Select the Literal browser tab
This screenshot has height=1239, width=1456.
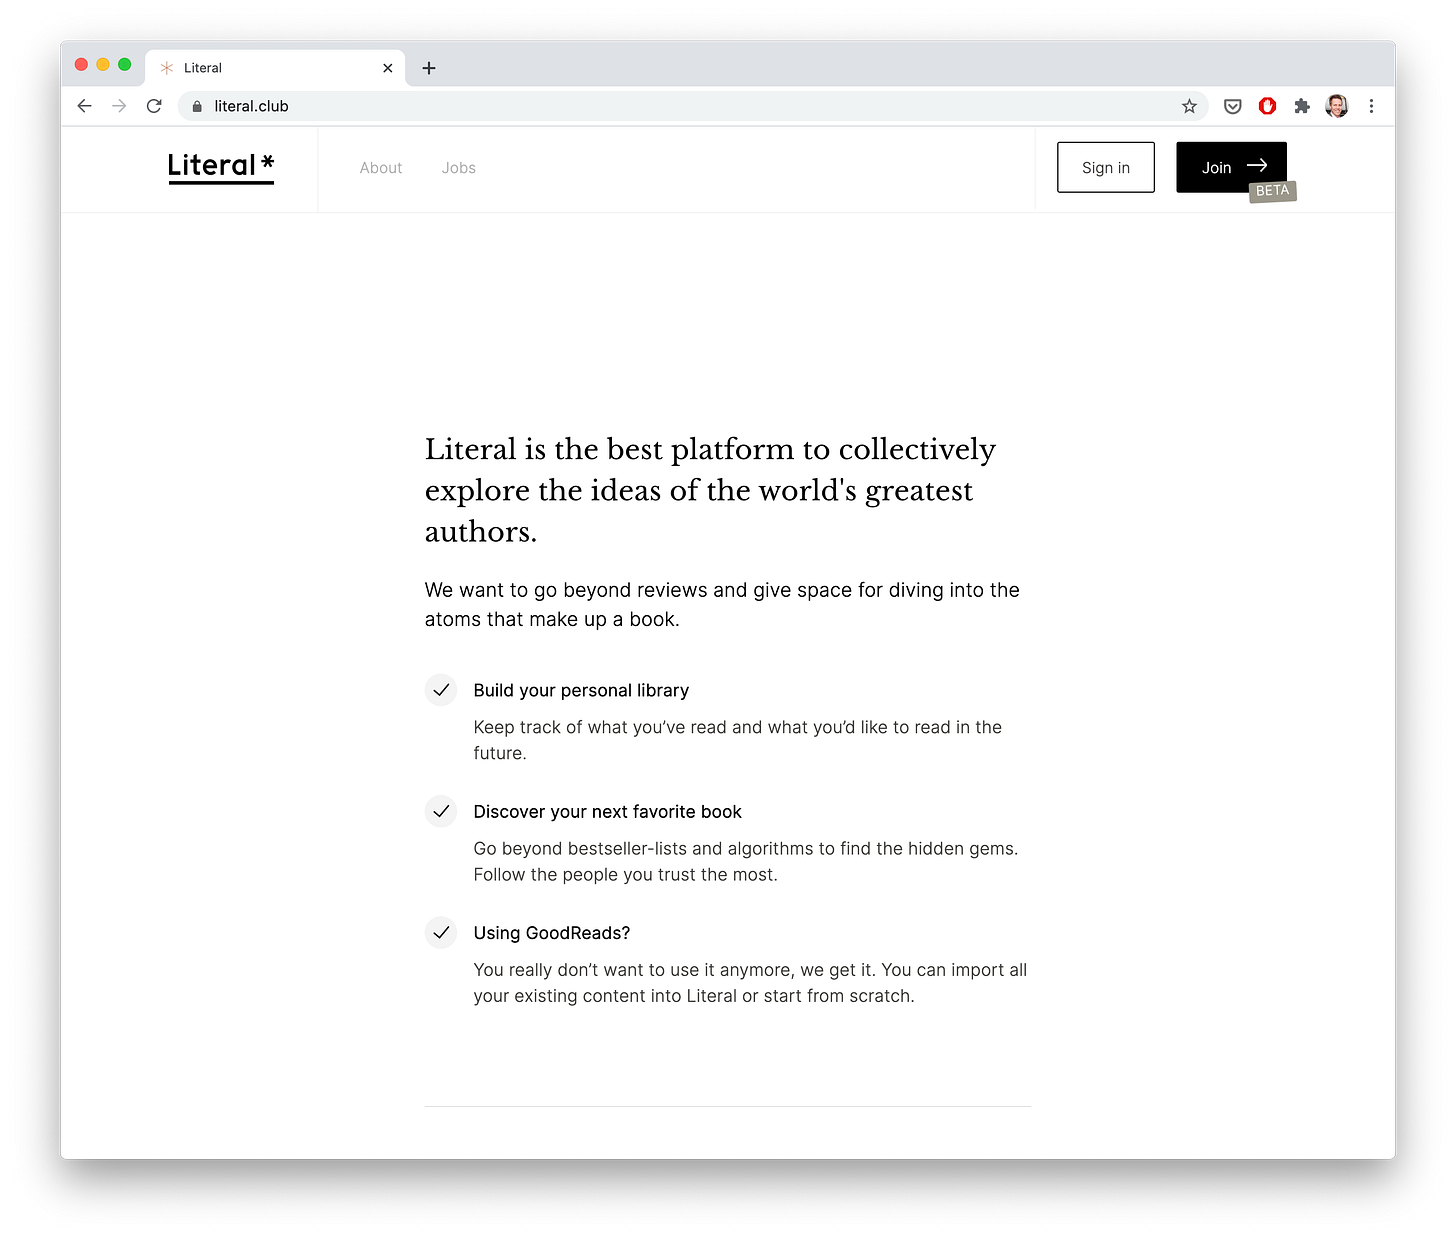[x=275, y=68]
